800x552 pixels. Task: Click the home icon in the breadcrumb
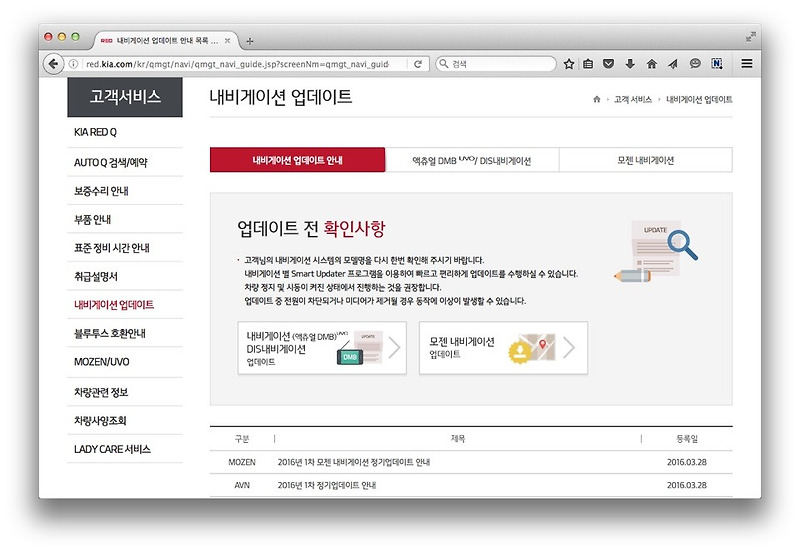[x=596, y=99]
